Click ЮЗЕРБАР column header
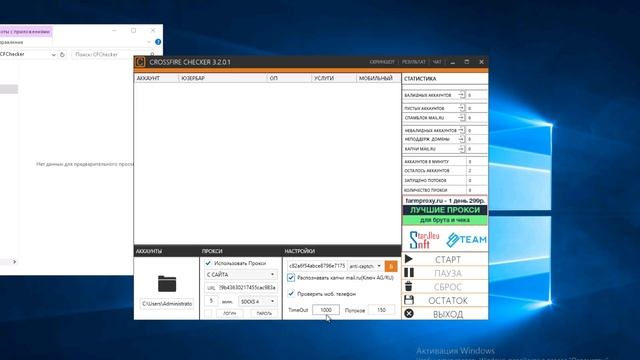The image size is (640, 360). pos(222,78)
